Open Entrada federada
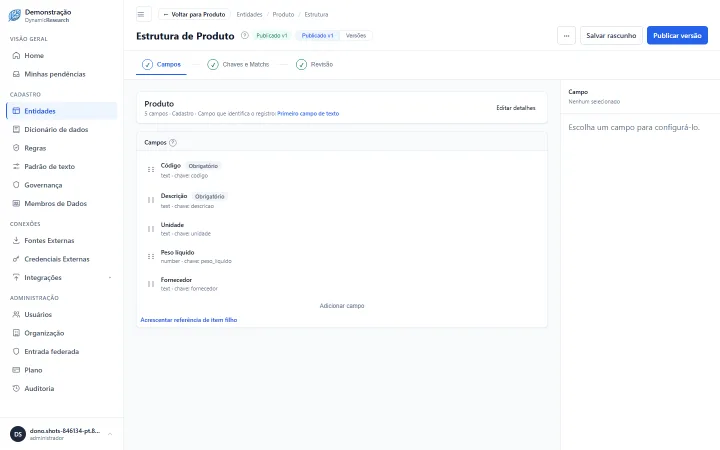This screenshot has width=720, height=450. [x=62, y=351]
